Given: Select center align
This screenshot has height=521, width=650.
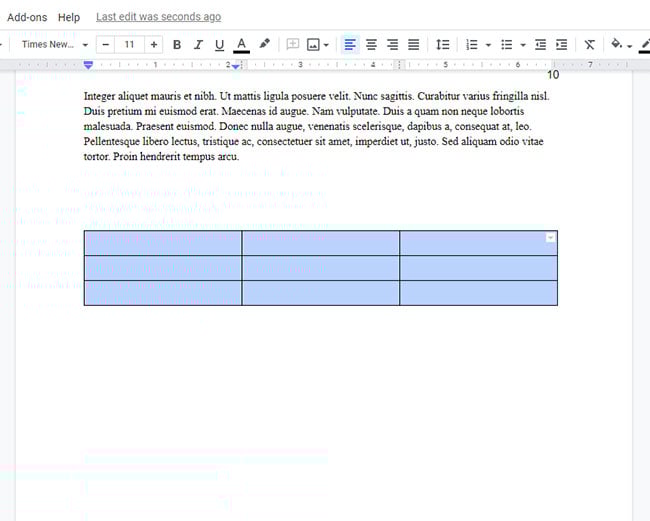Looking at the screenshot, I should pos(371,44).
